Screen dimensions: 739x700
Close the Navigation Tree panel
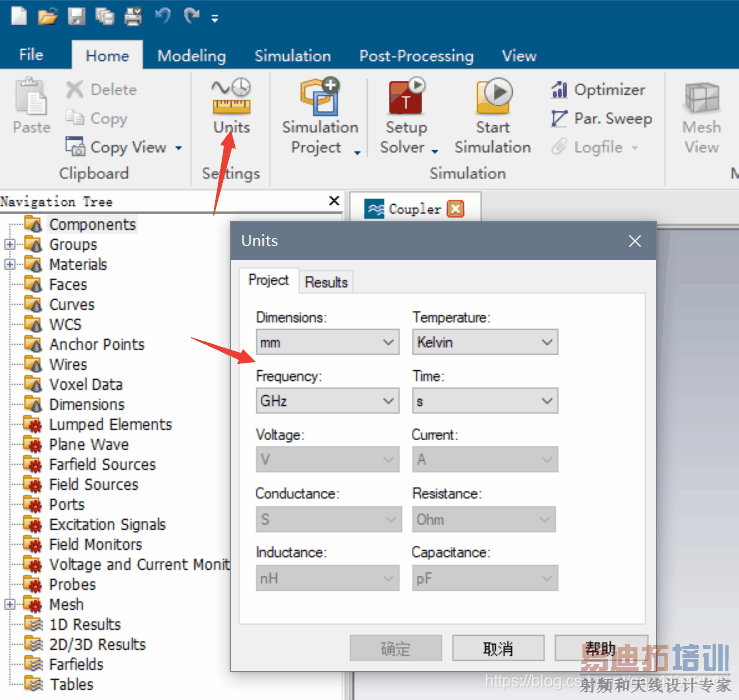(334, 201)
